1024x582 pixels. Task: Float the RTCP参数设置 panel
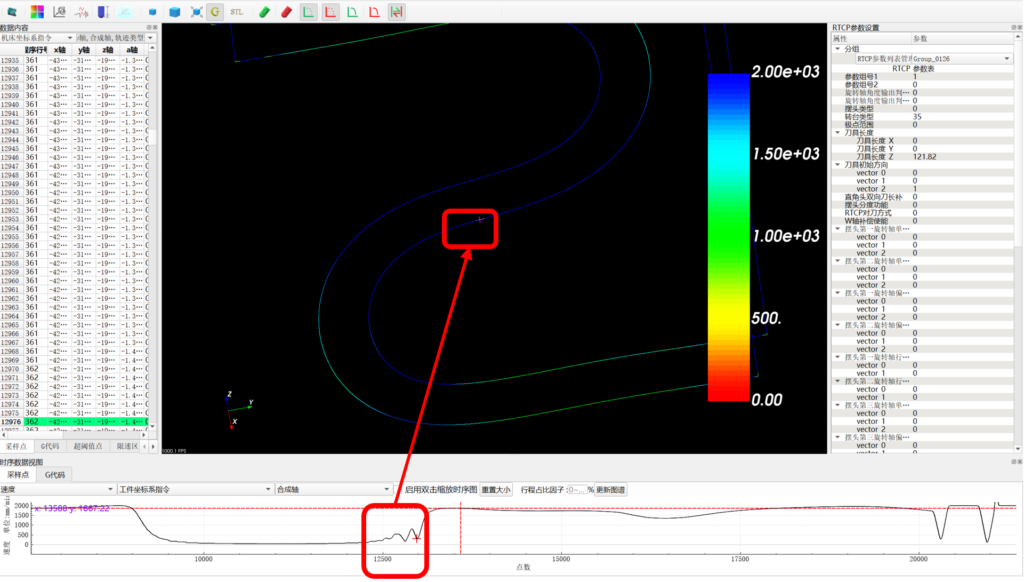pos(1014,27)
